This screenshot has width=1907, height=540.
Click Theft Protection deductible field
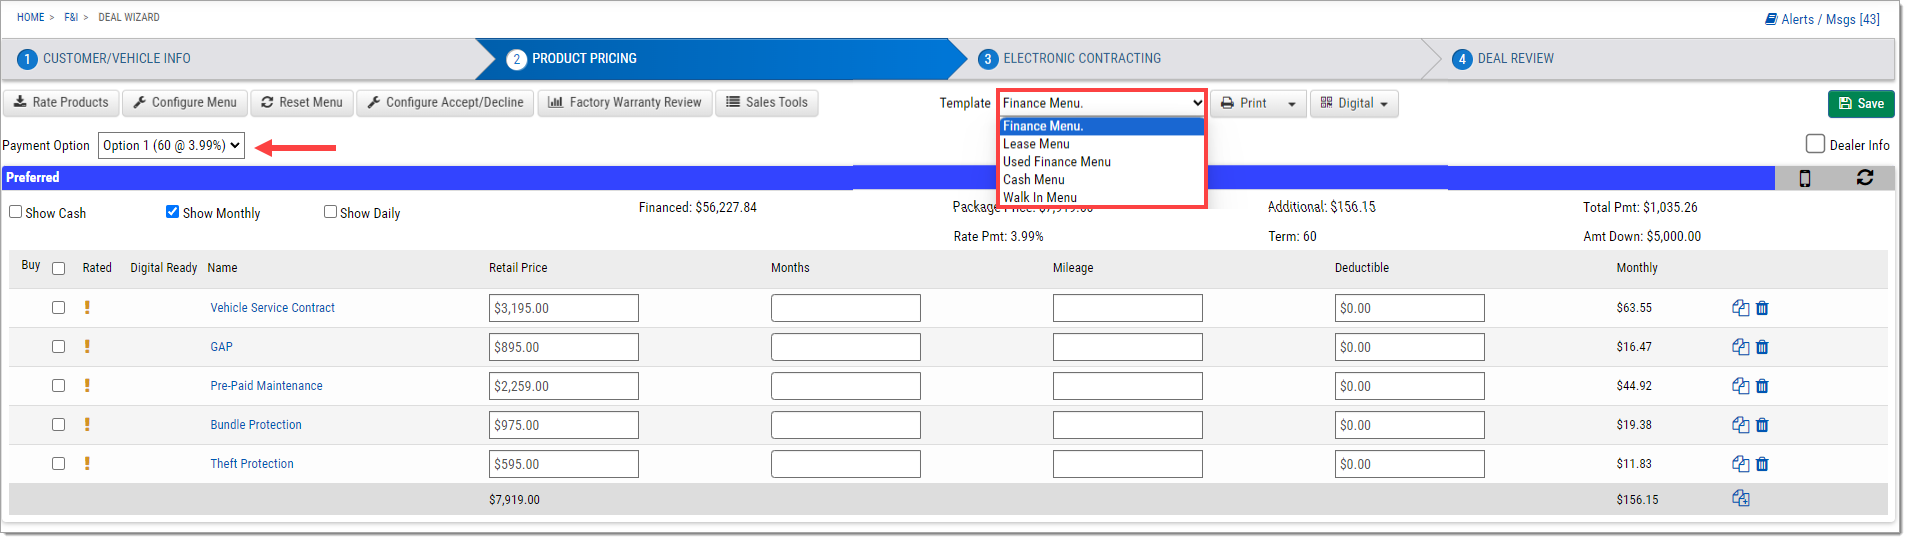pos(1410,464)
